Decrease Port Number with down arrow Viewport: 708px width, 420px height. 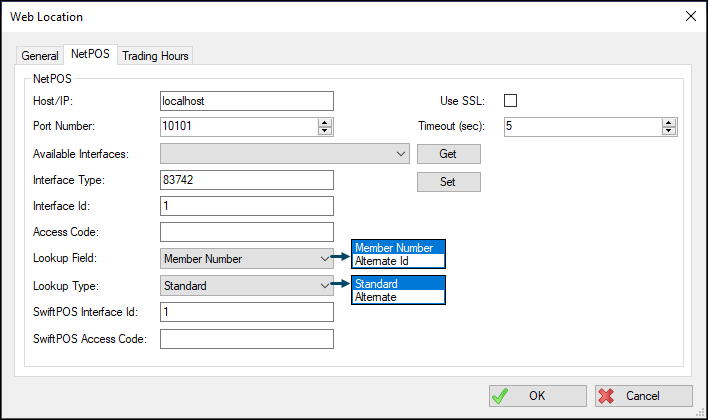325,131
